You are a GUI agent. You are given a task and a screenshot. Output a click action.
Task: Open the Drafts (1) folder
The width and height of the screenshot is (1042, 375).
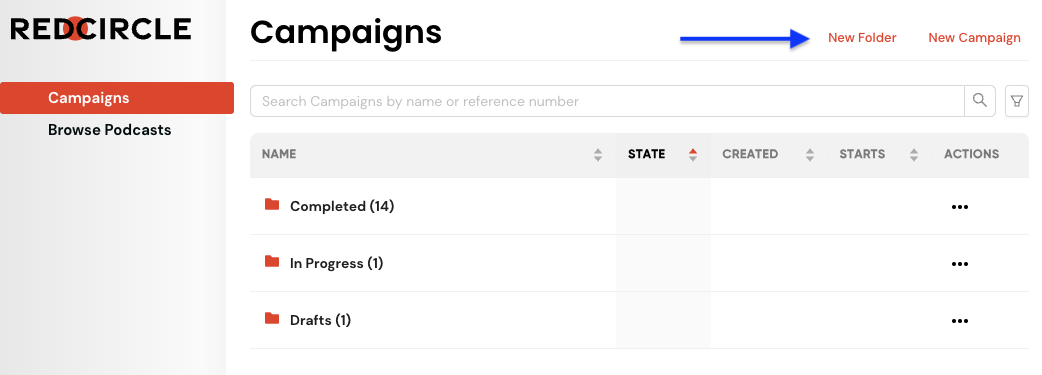click(x=320, y=320)
